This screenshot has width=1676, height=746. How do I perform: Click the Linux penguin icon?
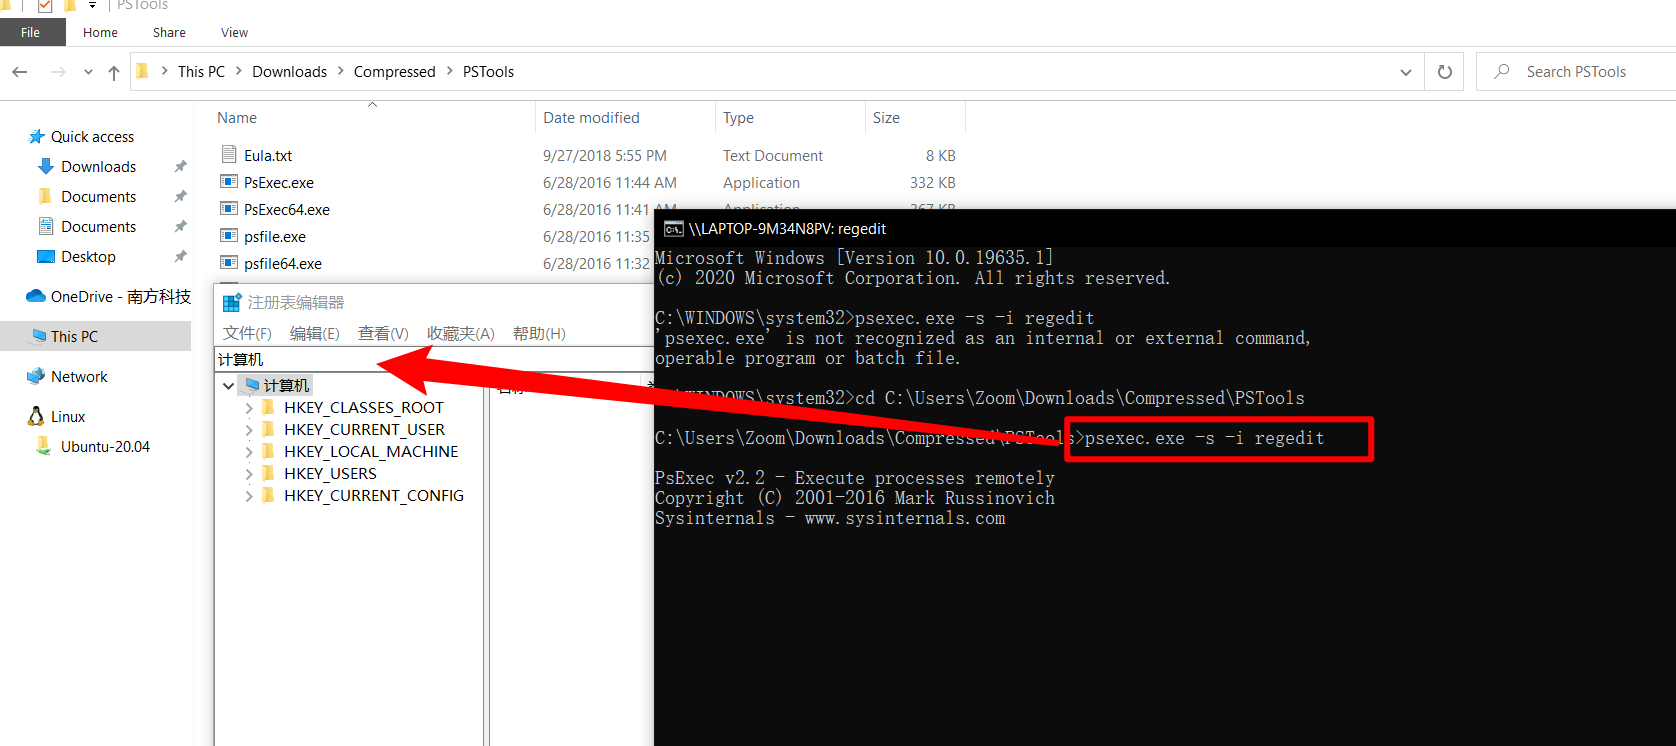(36, 416)
